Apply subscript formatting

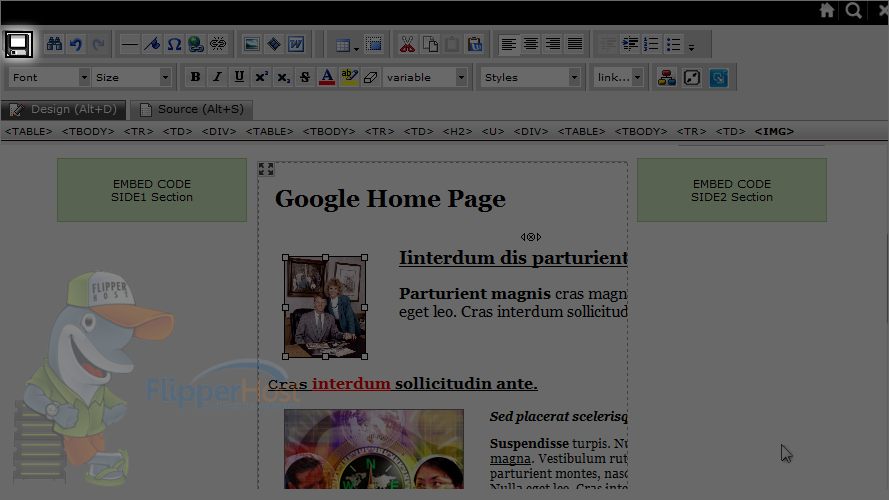[283, 77]
